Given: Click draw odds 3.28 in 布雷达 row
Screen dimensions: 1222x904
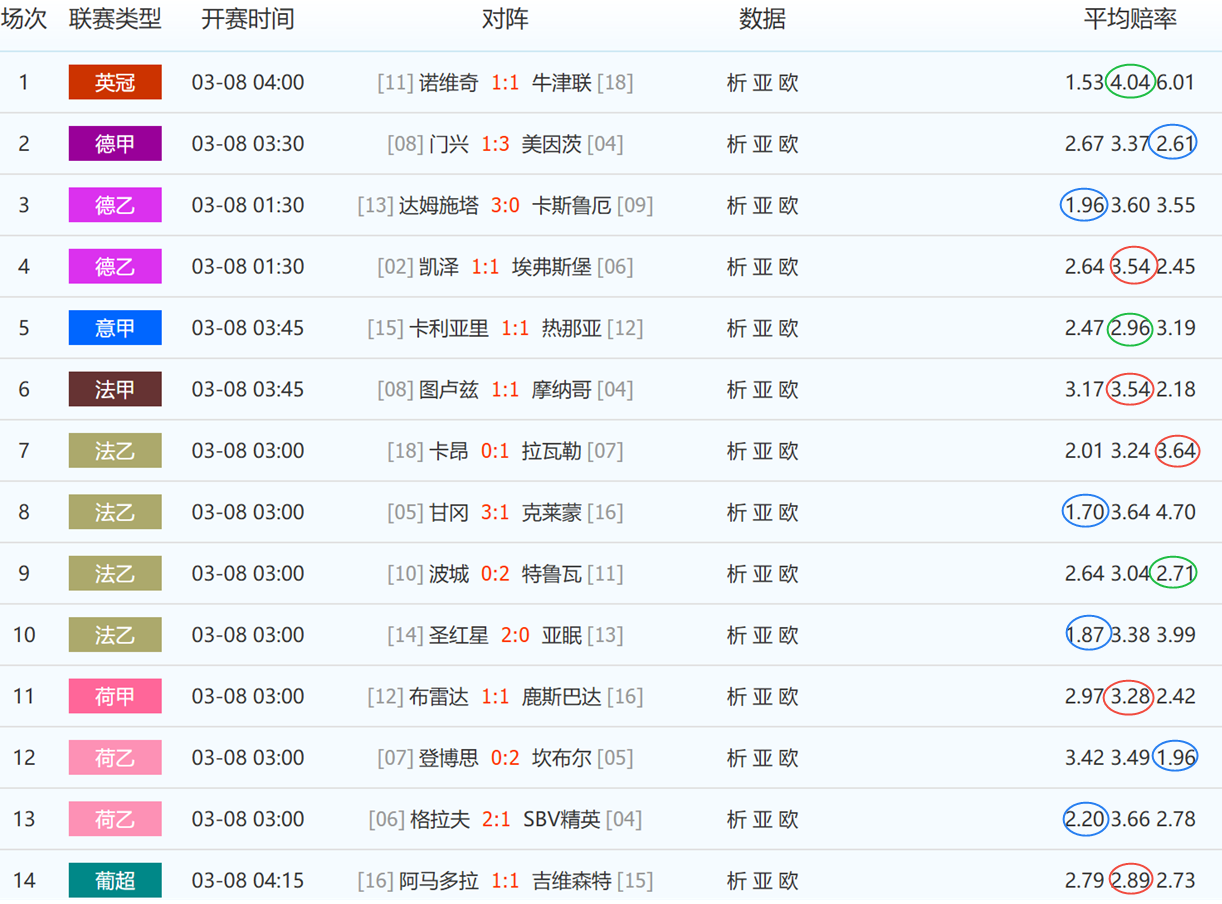Looking at the screenshot, I should (x=1130, y=696).
